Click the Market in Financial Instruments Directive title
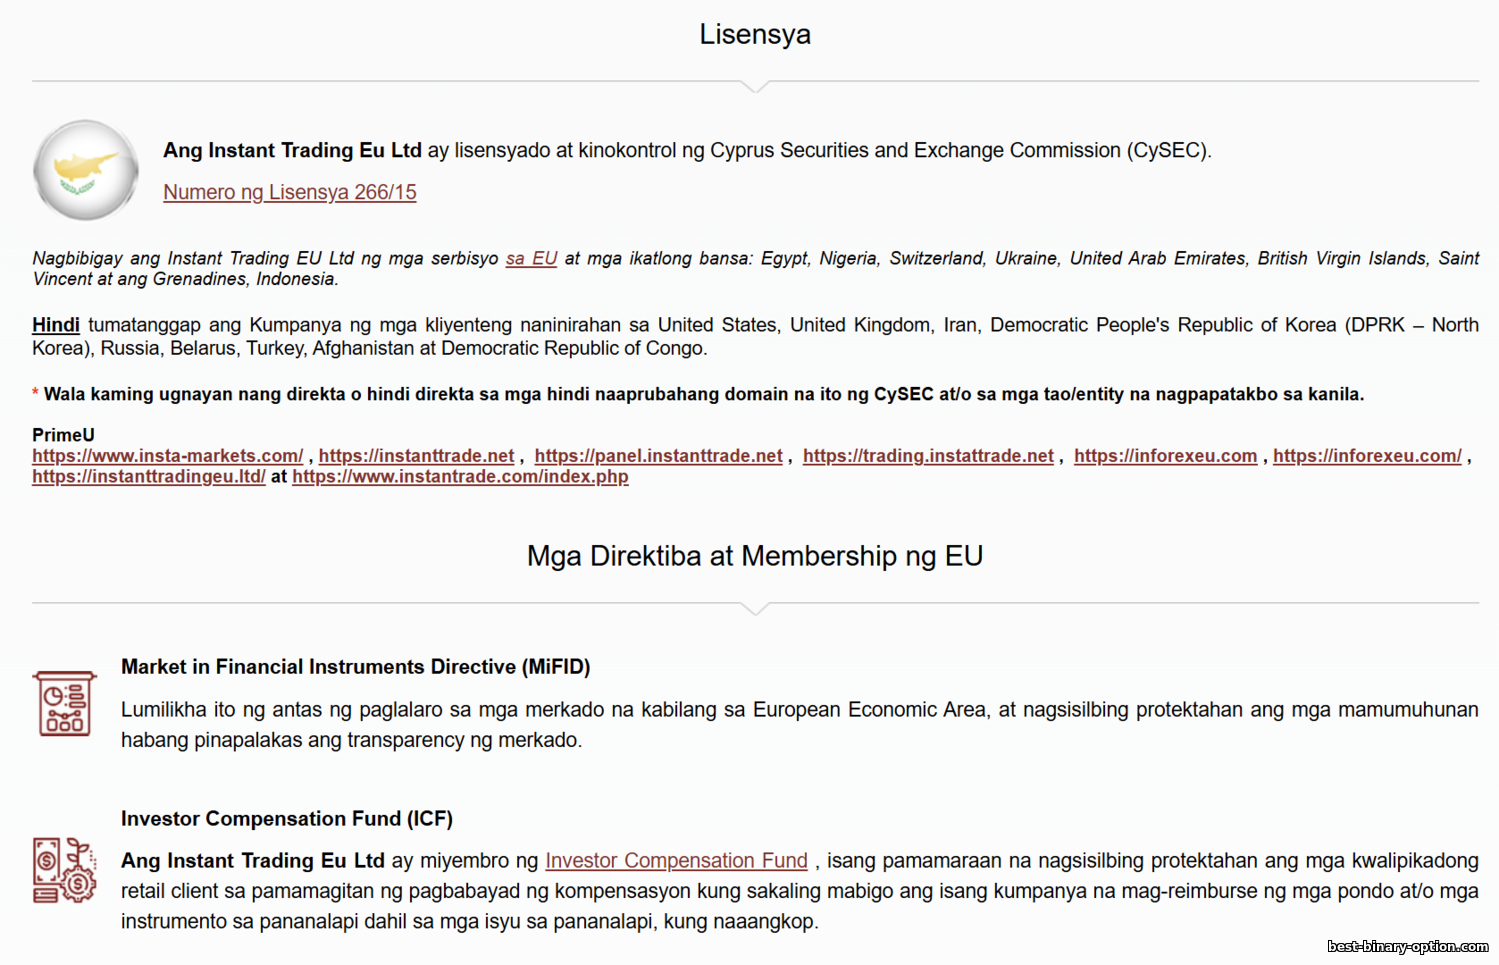The height and width of the screenshot is (965, 1499). coord(355,667)
